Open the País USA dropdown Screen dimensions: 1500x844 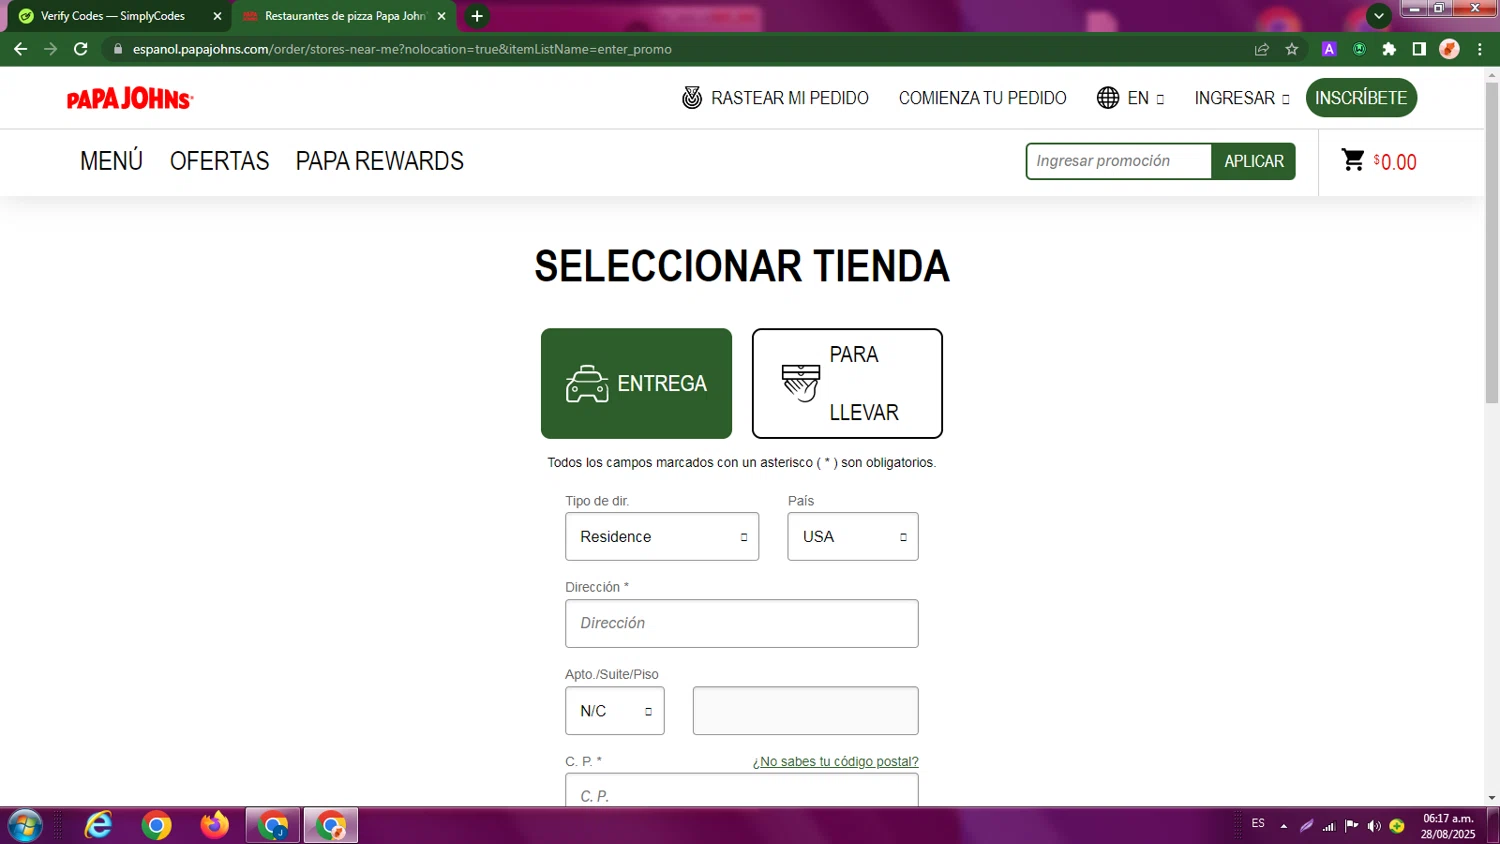853,537
